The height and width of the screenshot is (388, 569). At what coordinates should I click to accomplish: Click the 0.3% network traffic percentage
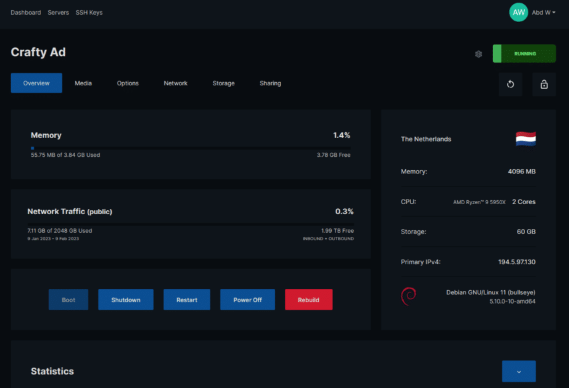pyautogui.click(x=344, y=211)
